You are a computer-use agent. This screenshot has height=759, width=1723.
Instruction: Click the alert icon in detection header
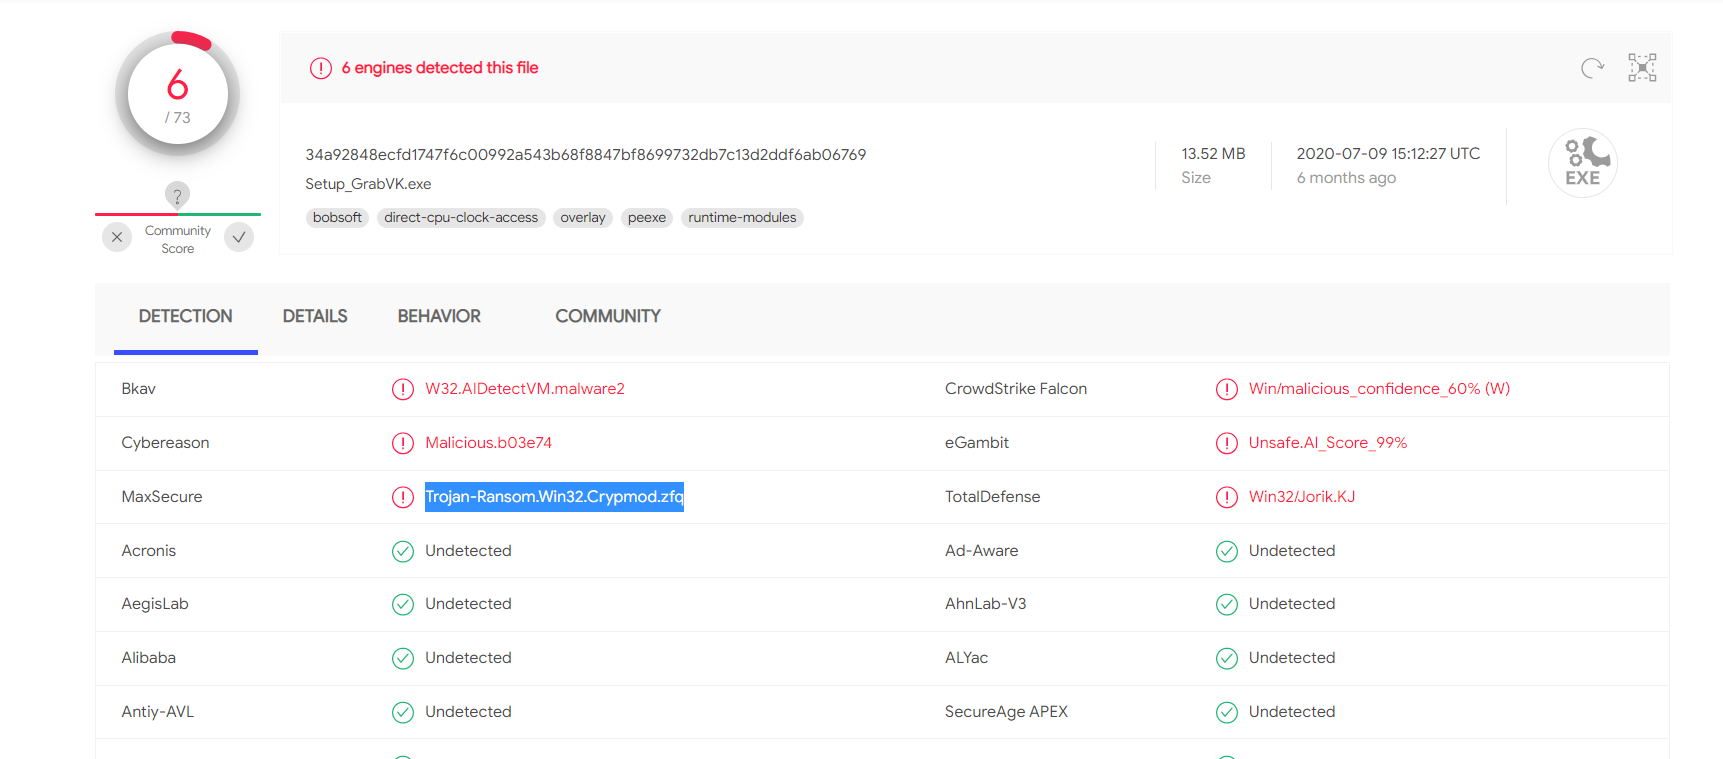[320, 68]
